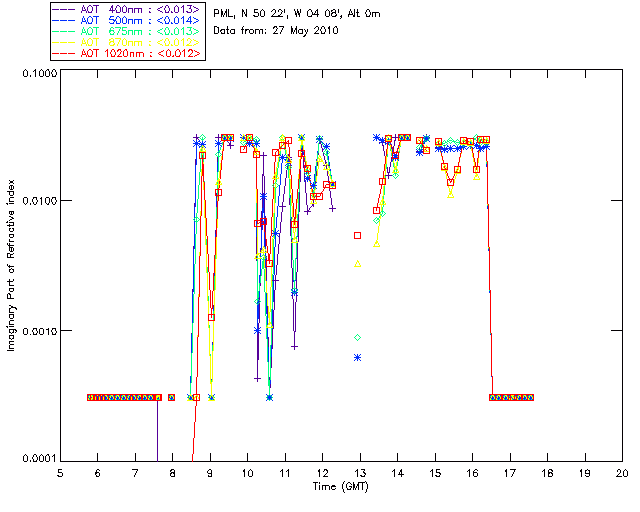
Task: Select the isolated red square marker near 13h
Action: tap(358, 236)
